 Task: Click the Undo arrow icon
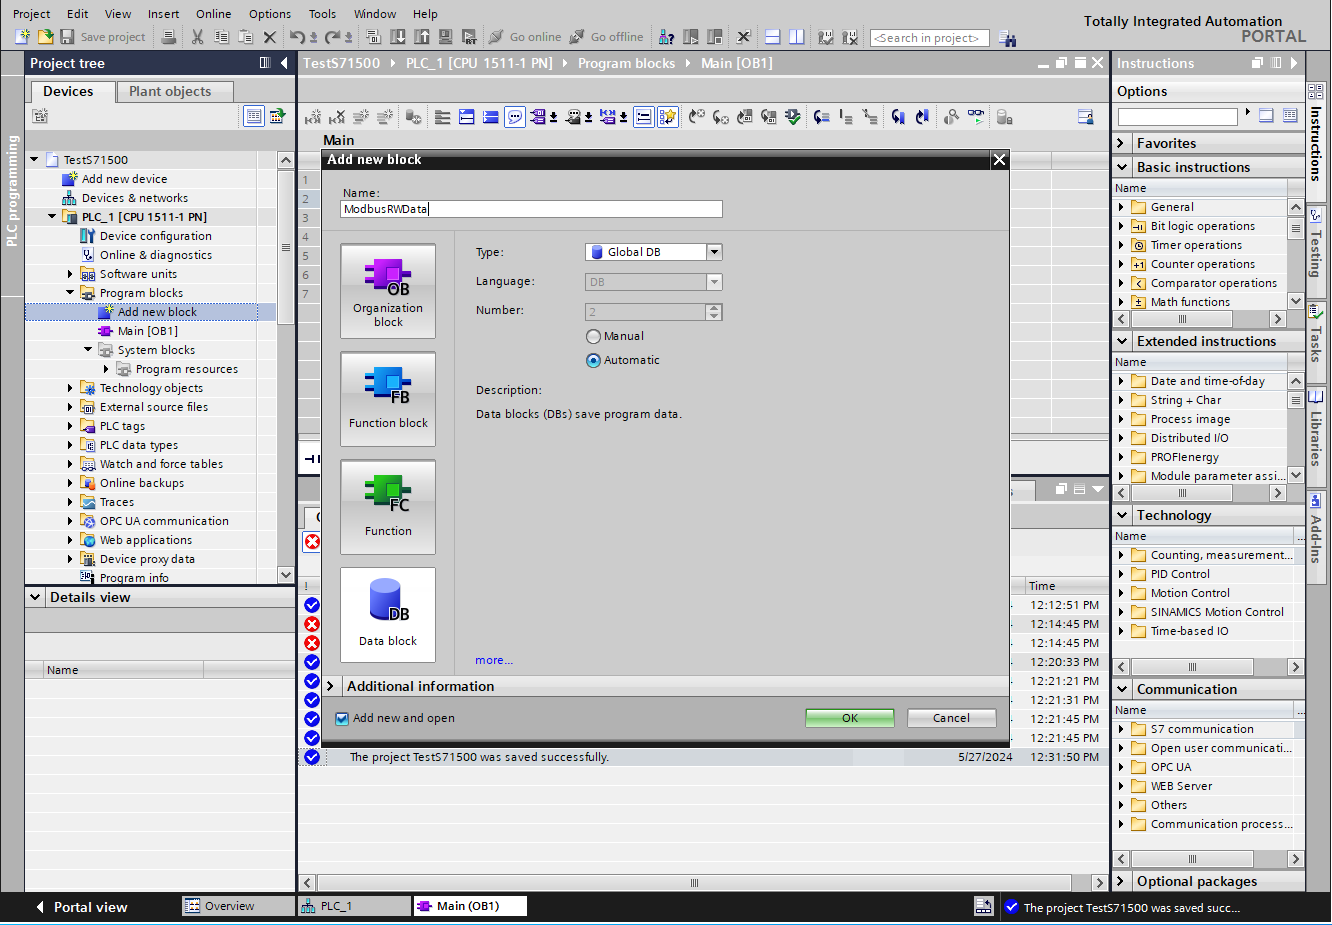297,37
